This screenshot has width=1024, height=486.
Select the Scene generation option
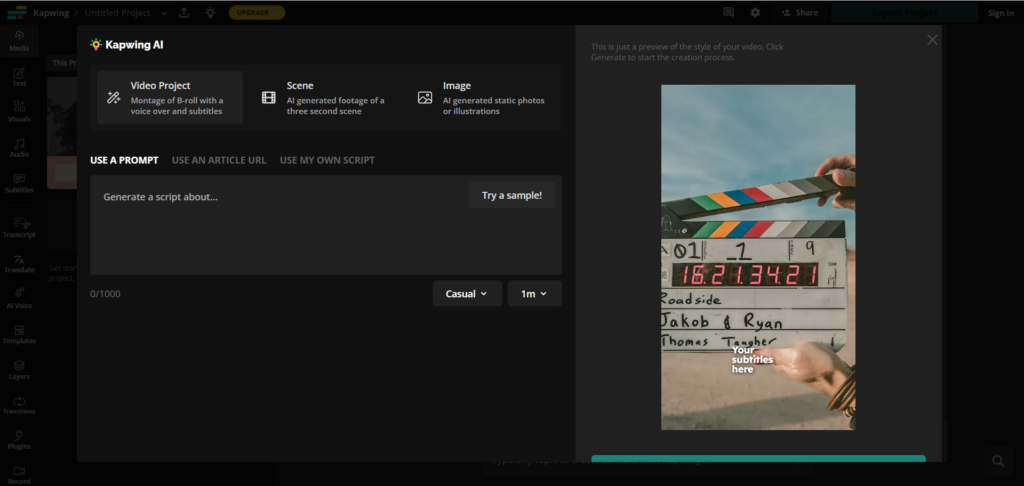point(326,97)
